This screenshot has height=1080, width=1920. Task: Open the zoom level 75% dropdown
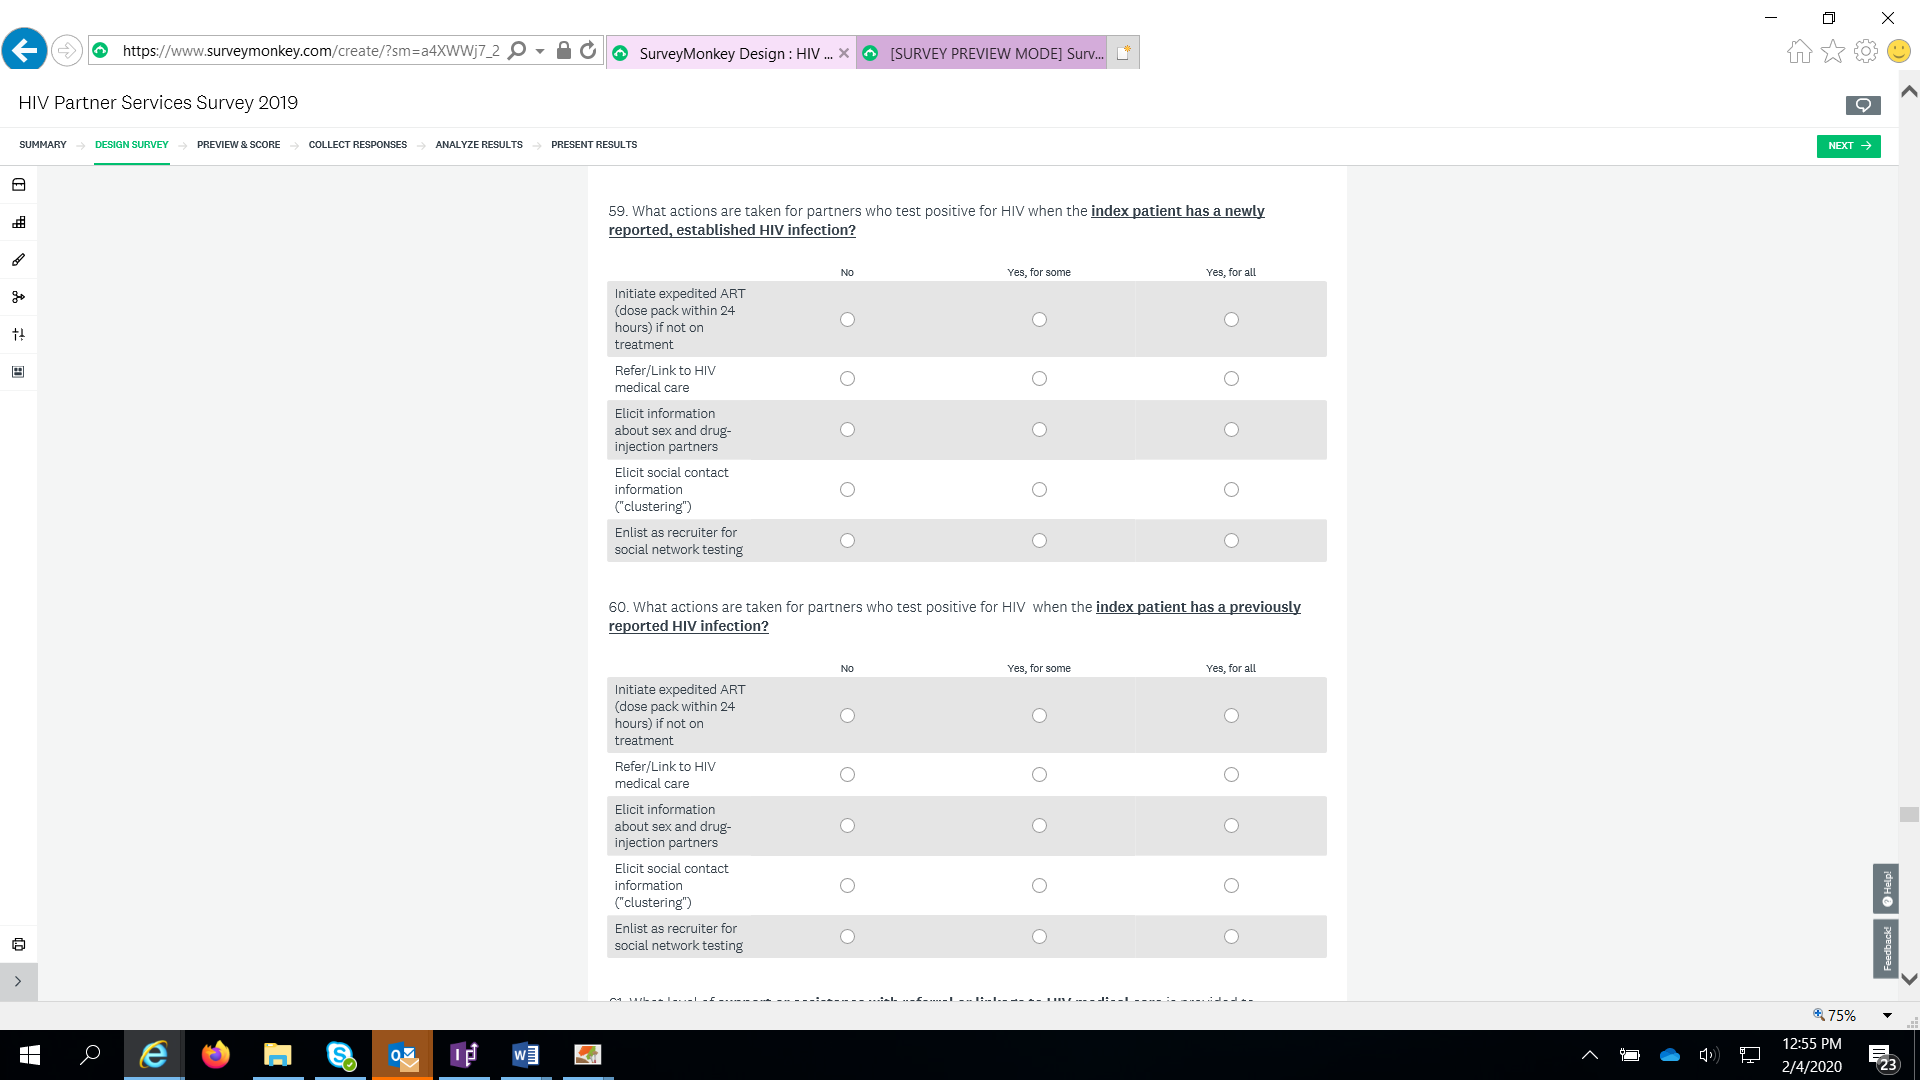1887,1015
